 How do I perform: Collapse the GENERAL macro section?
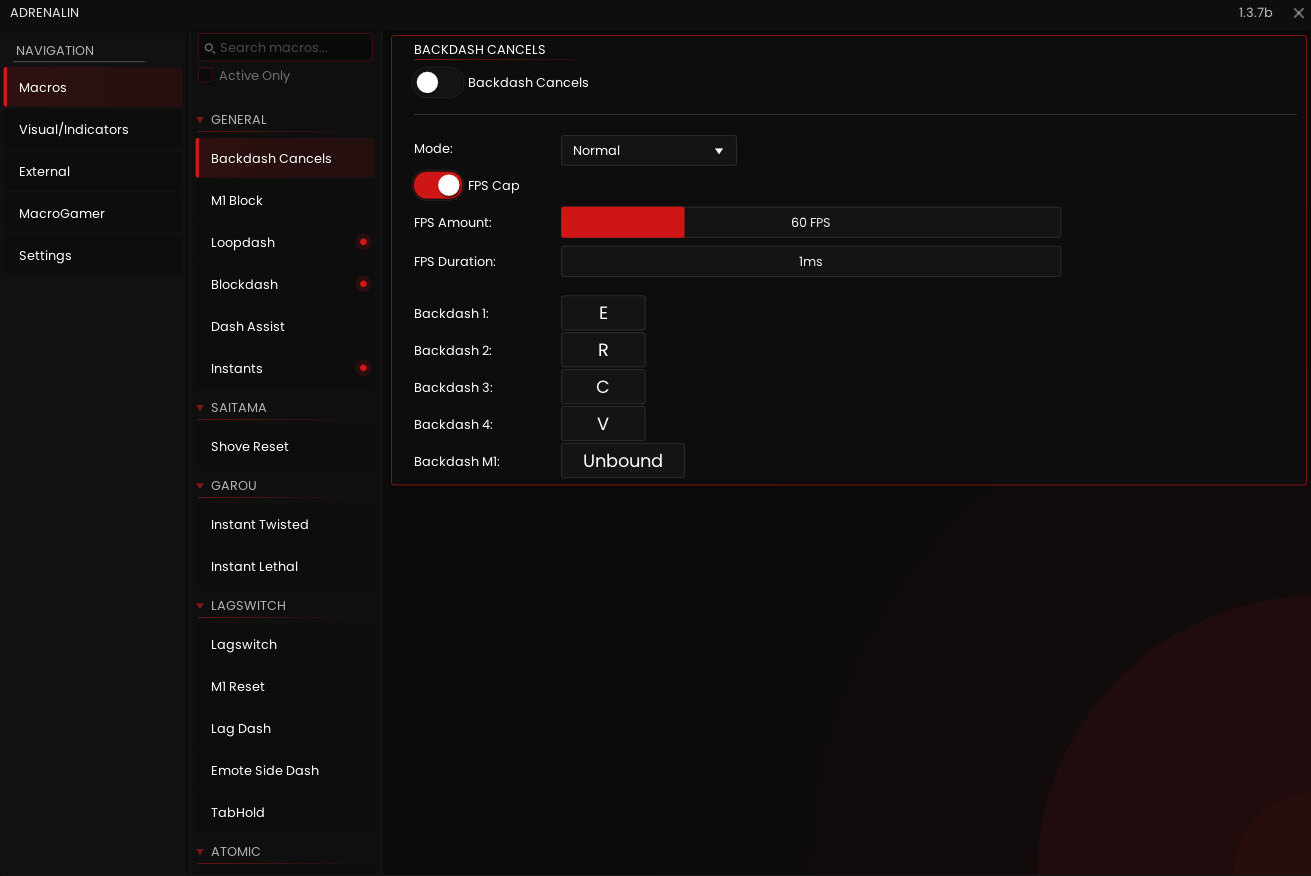coord(200,119)
